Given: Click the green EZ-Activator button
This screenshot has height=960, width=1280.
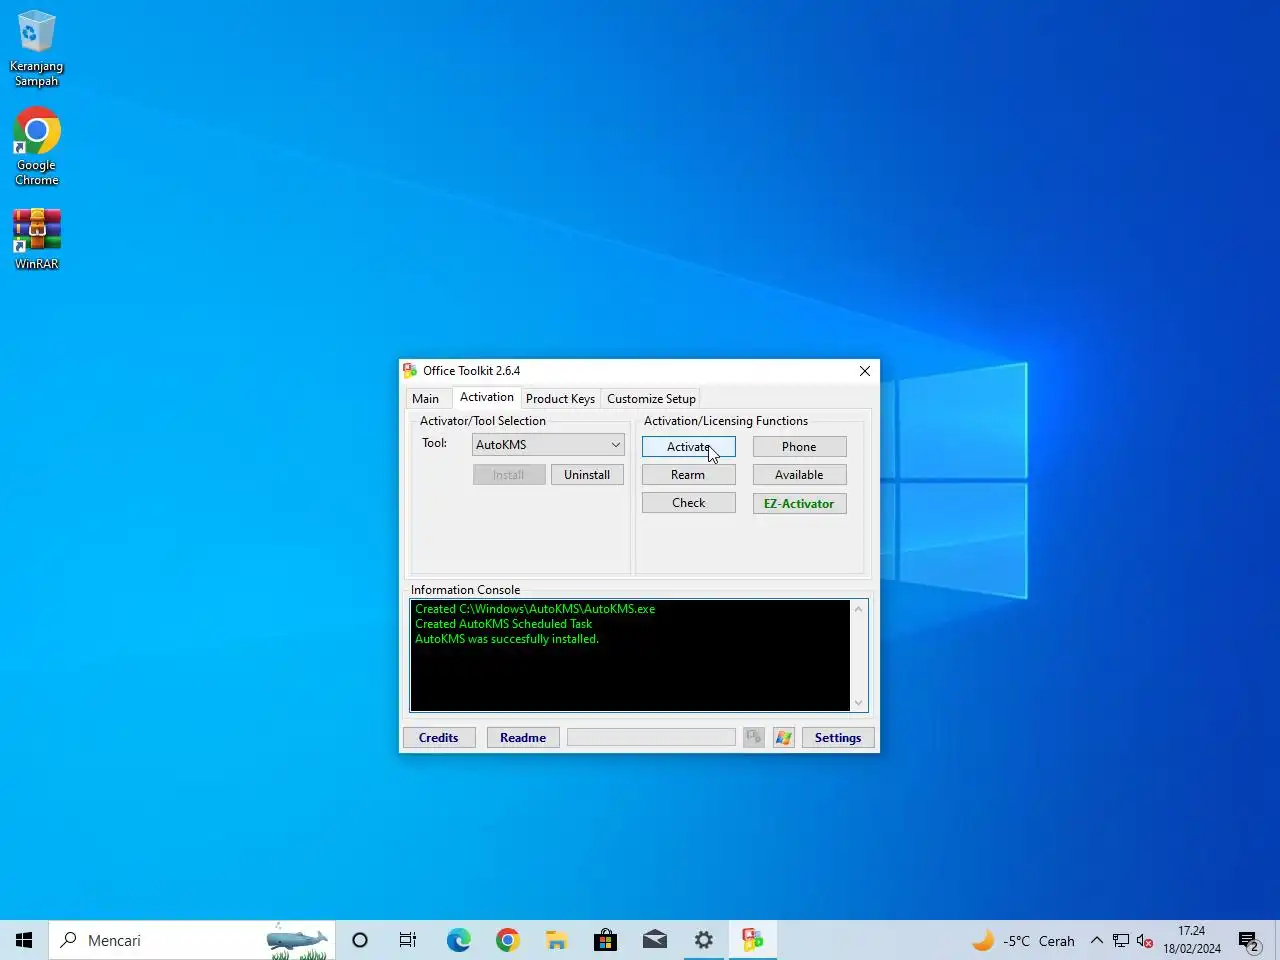Looking at the screenshot, I should [799, 504].
